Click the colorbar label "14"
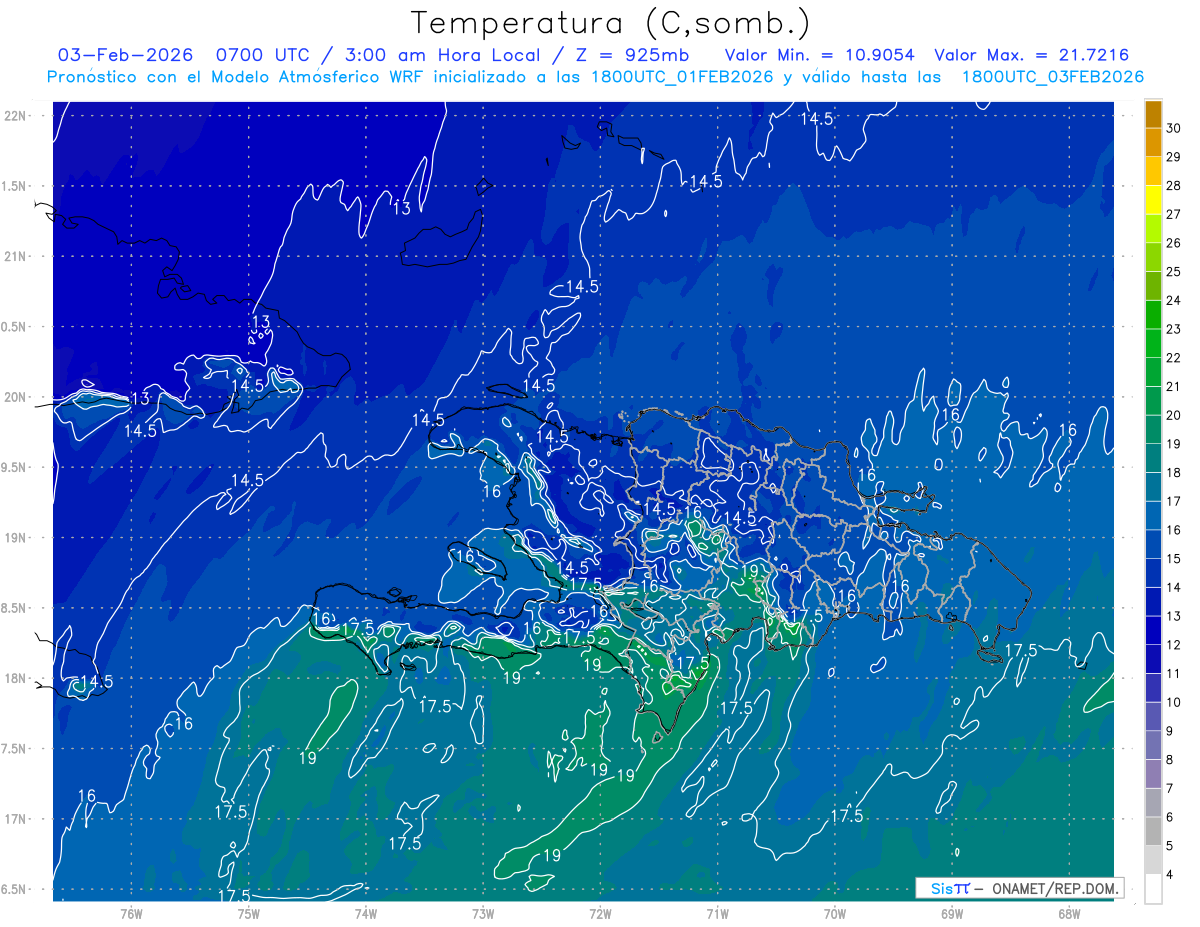1200x927 pixels. click(x=1174, y=588)
